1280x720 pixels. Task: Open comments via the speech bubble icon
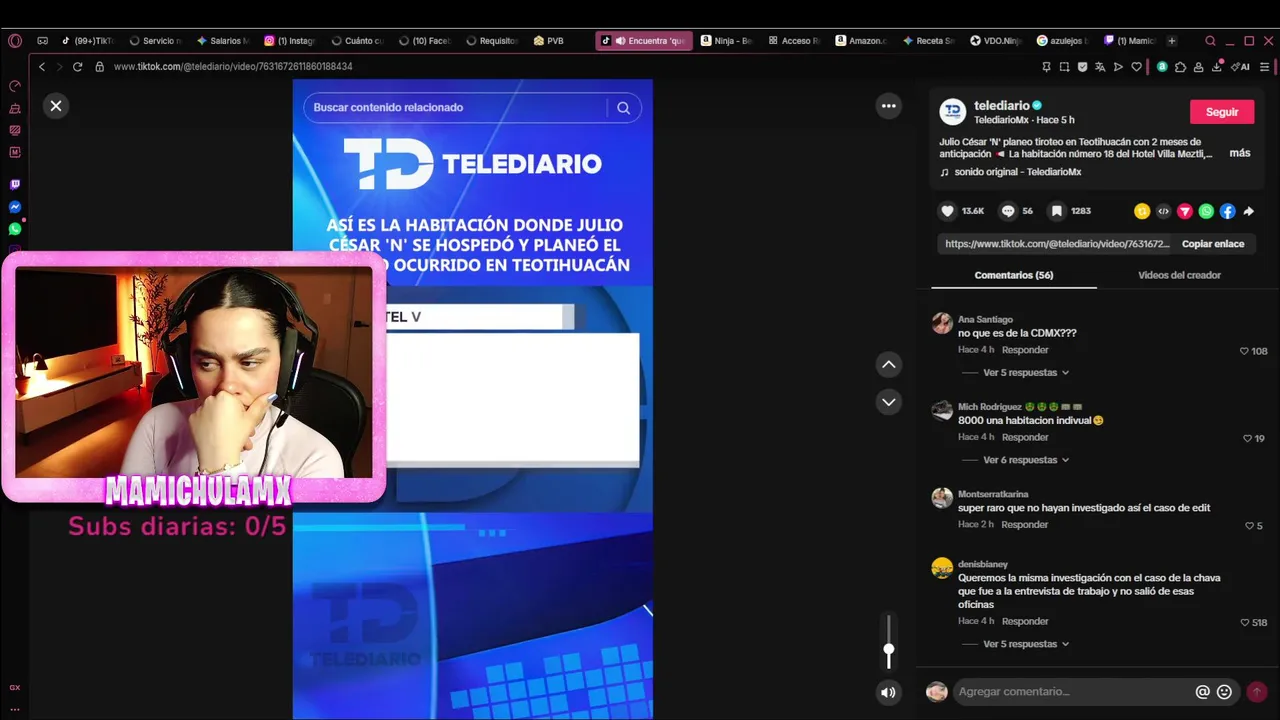pos(1008,211)
